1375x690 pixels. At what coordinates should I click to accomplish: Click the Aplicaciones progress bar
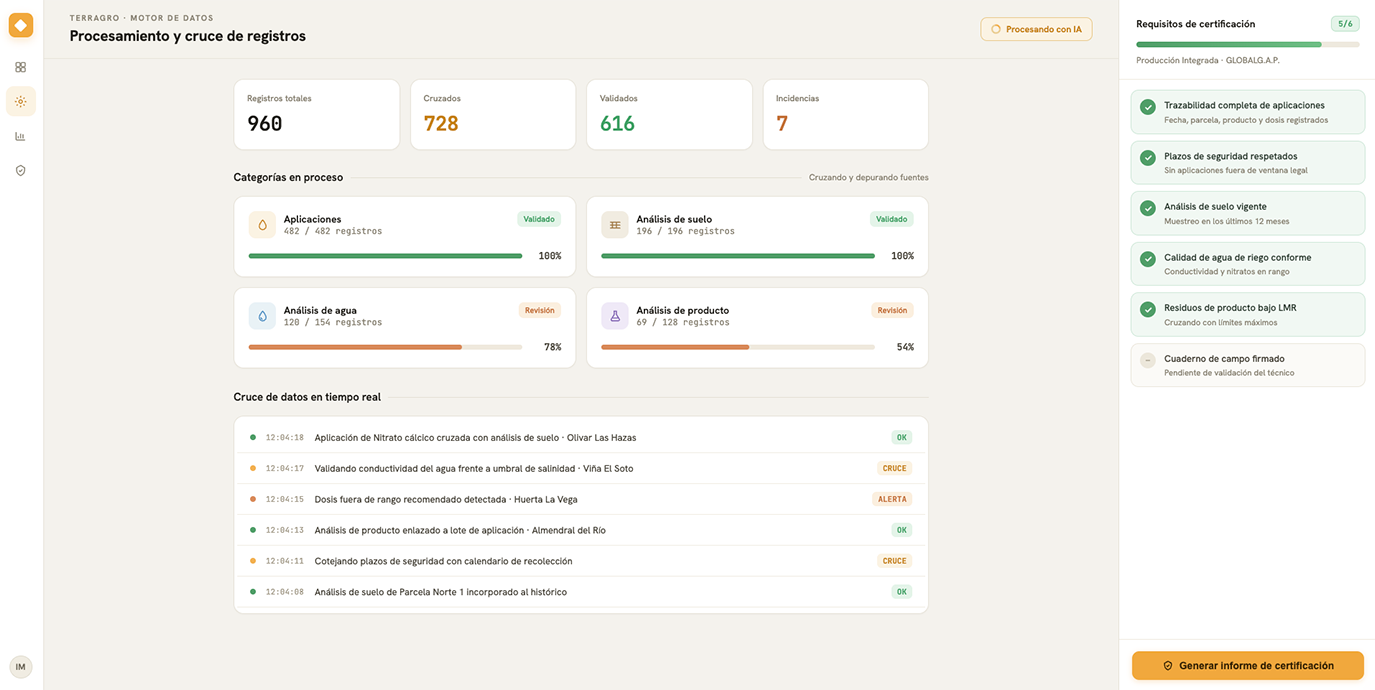coord(385,256)
